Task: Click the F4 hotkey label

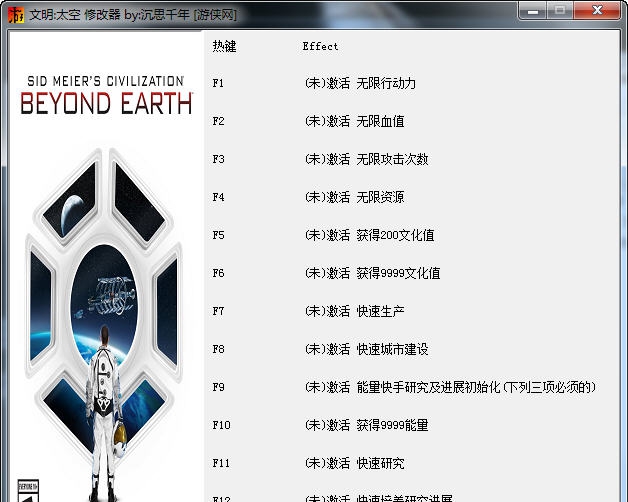Action: [x=218, y=197]
